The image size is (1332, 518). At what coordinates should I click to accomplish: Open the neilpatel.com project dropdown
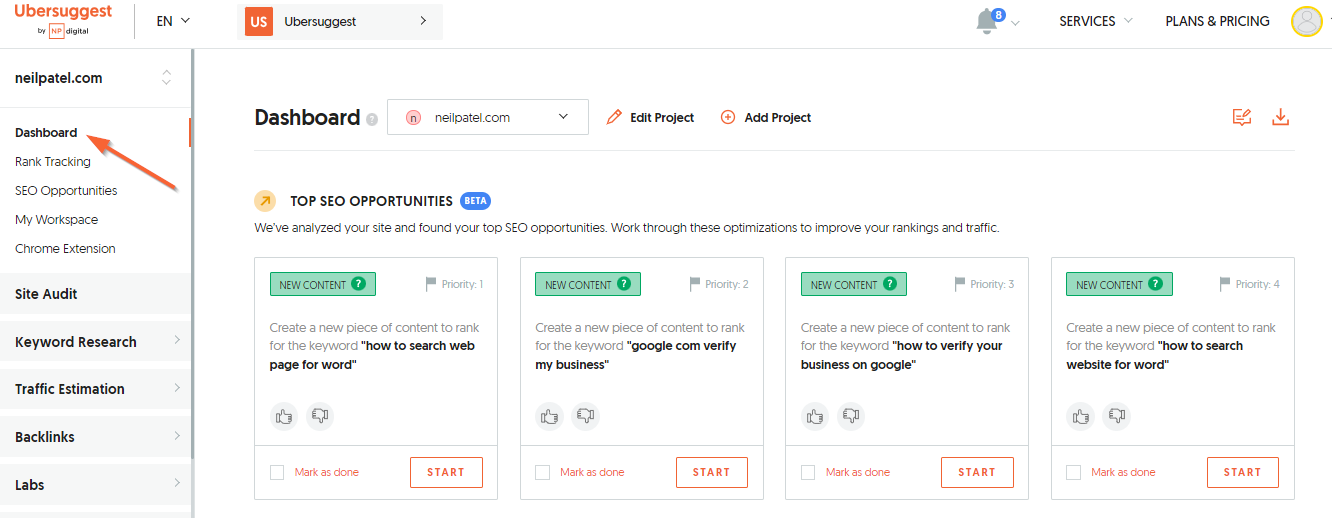tap(487, 117)
